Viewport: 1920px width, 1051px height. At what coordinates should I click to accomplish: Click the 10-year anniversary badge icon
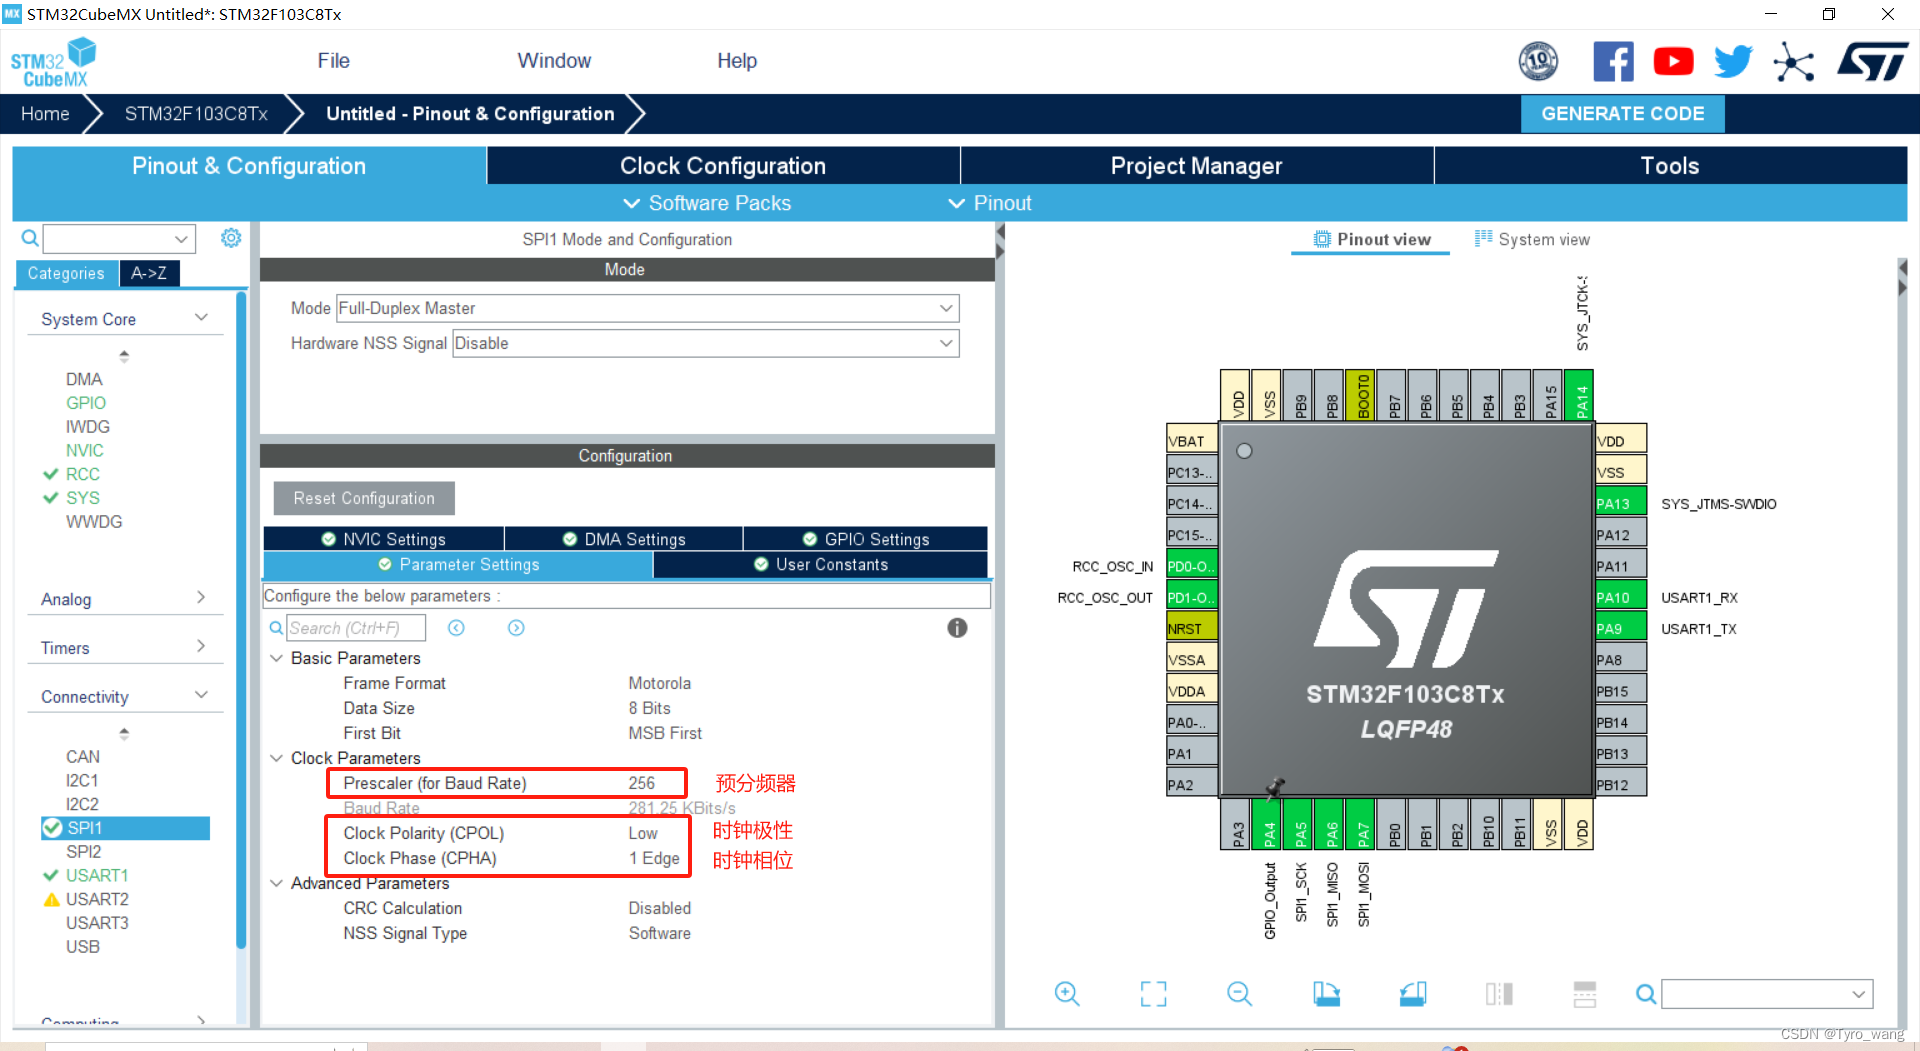[1538, 62]
